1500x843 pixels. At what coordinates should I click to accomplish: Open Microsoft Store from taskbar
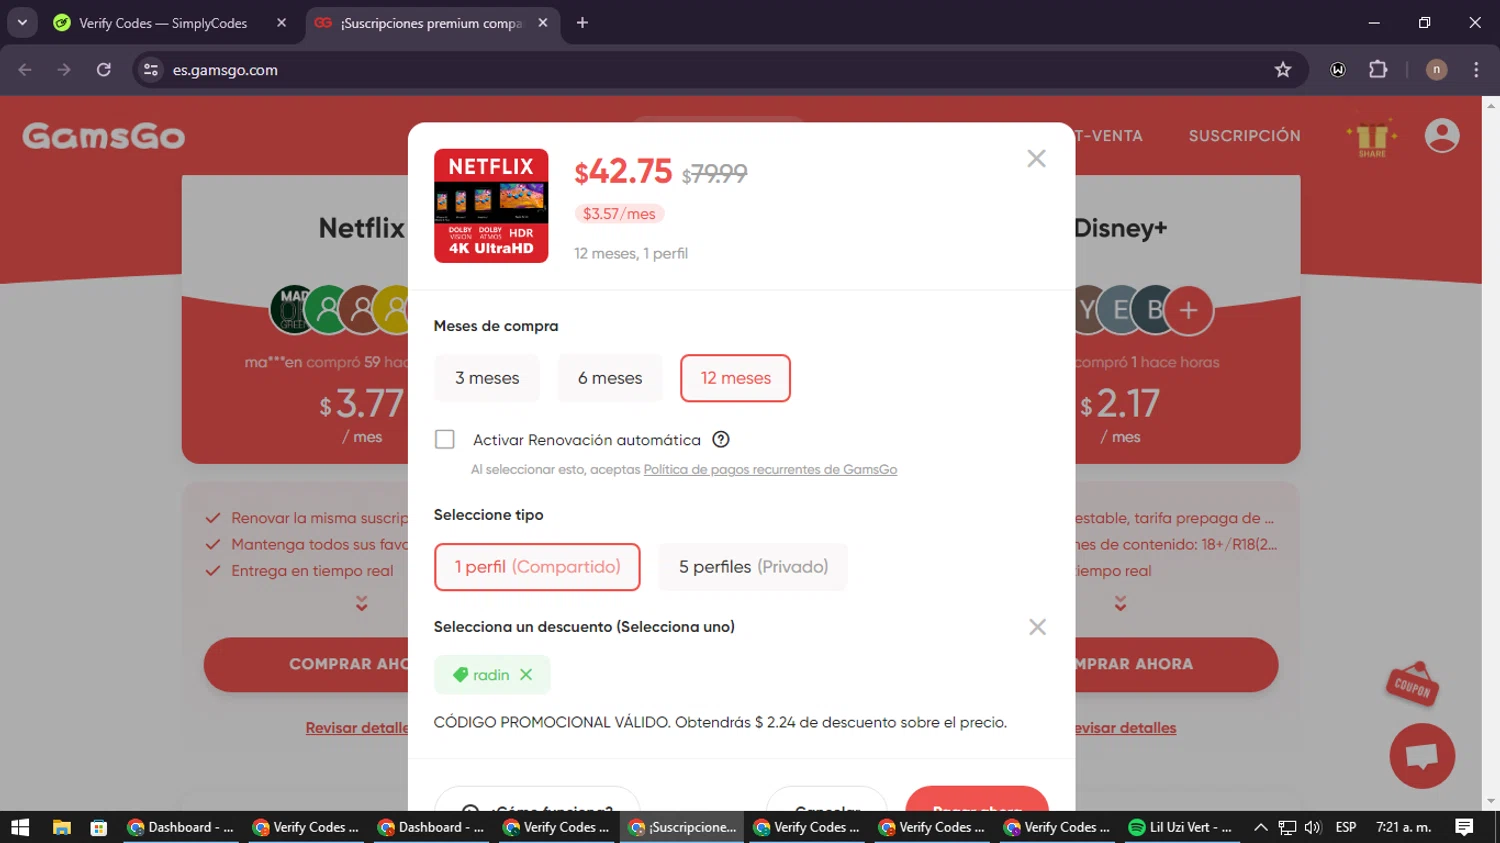pyautogui.click(x=98, y=827)
